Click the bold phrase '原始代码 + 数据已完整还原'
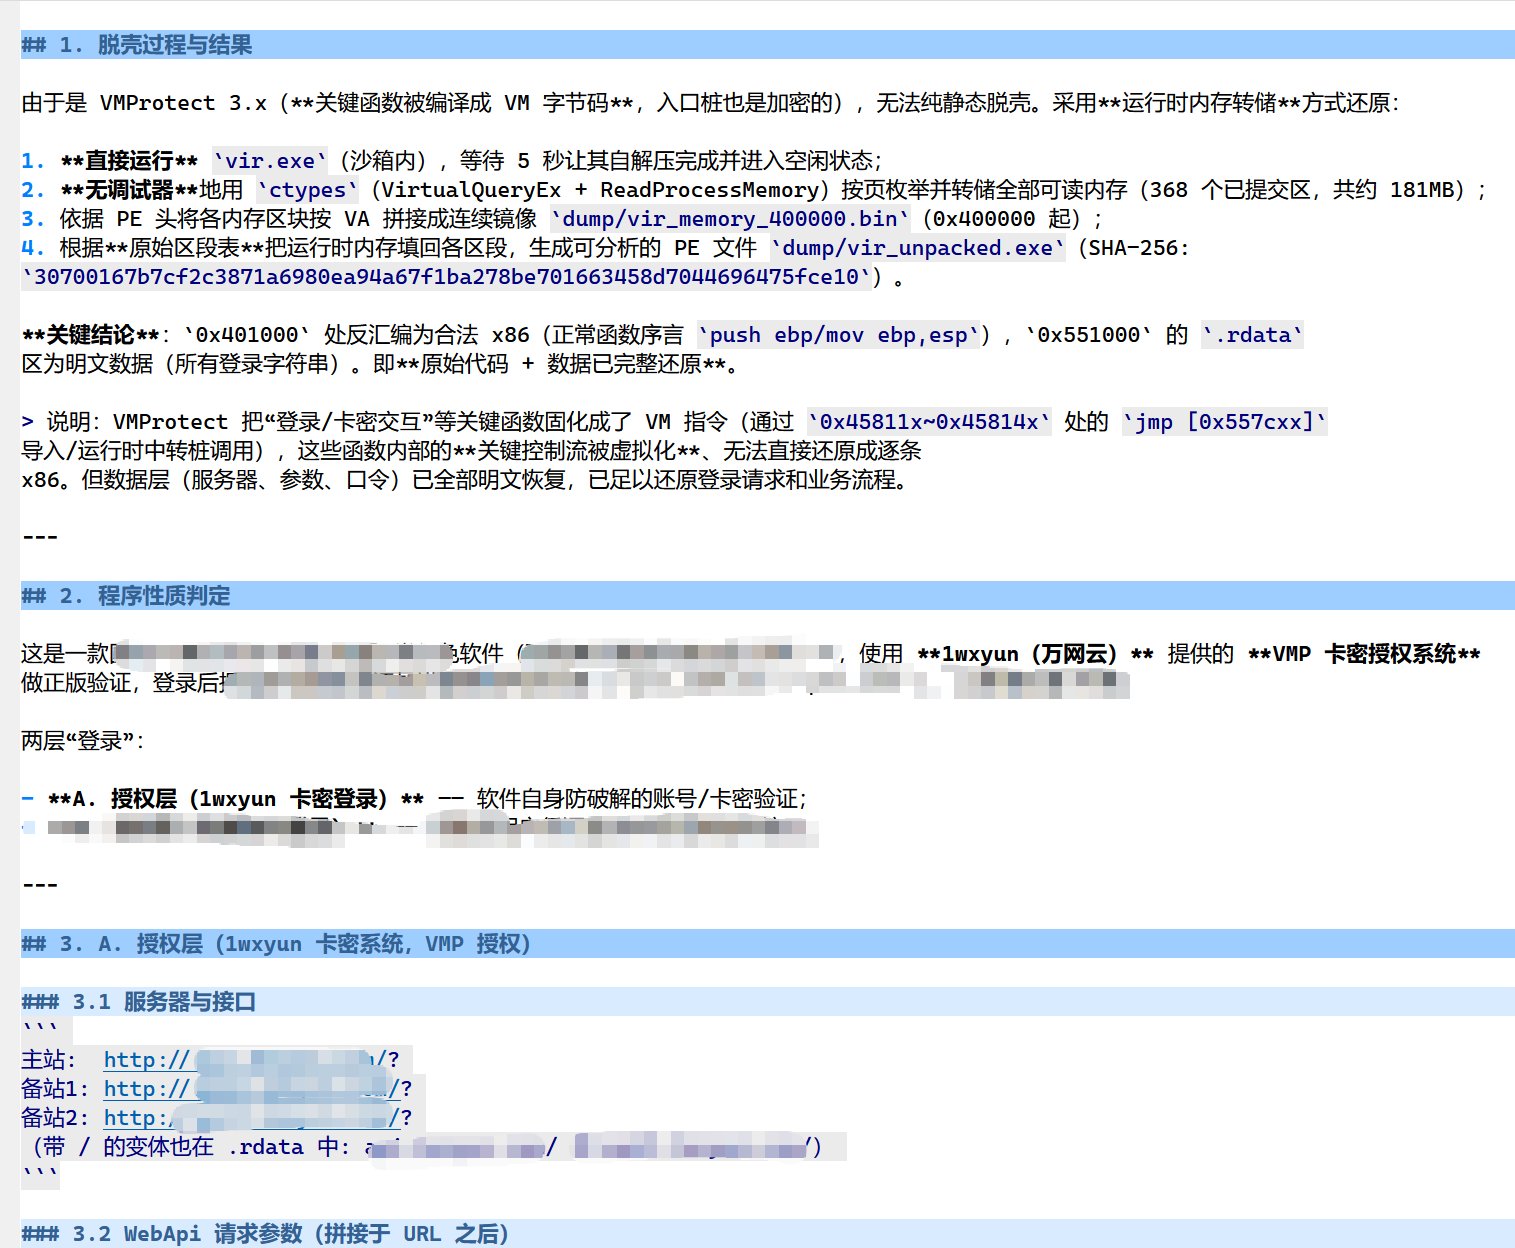This screenshot has height=1248, width=1515. (561, 364)
